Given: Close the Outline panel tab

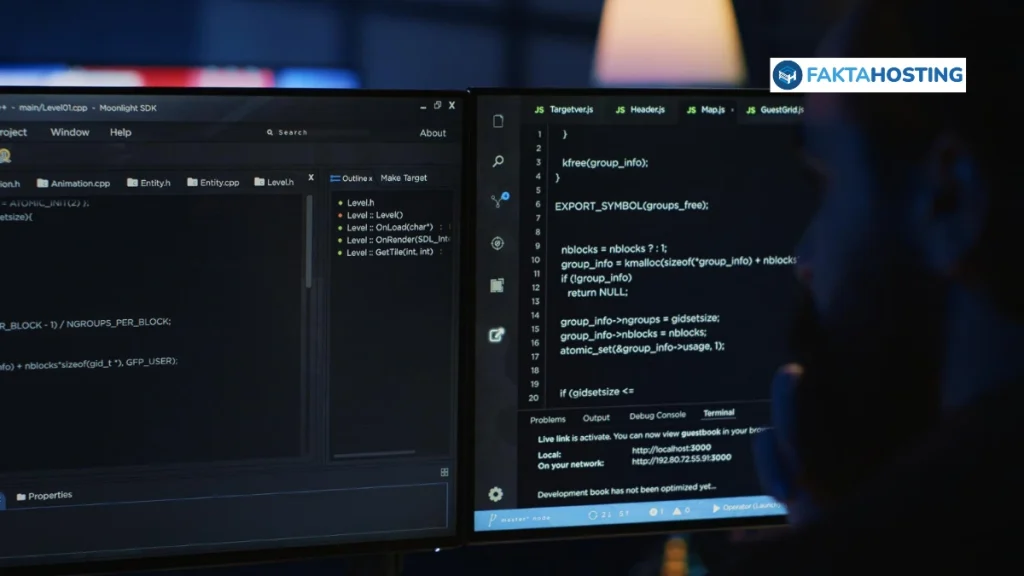Looking at the screenshot, I should click(371, 178).
